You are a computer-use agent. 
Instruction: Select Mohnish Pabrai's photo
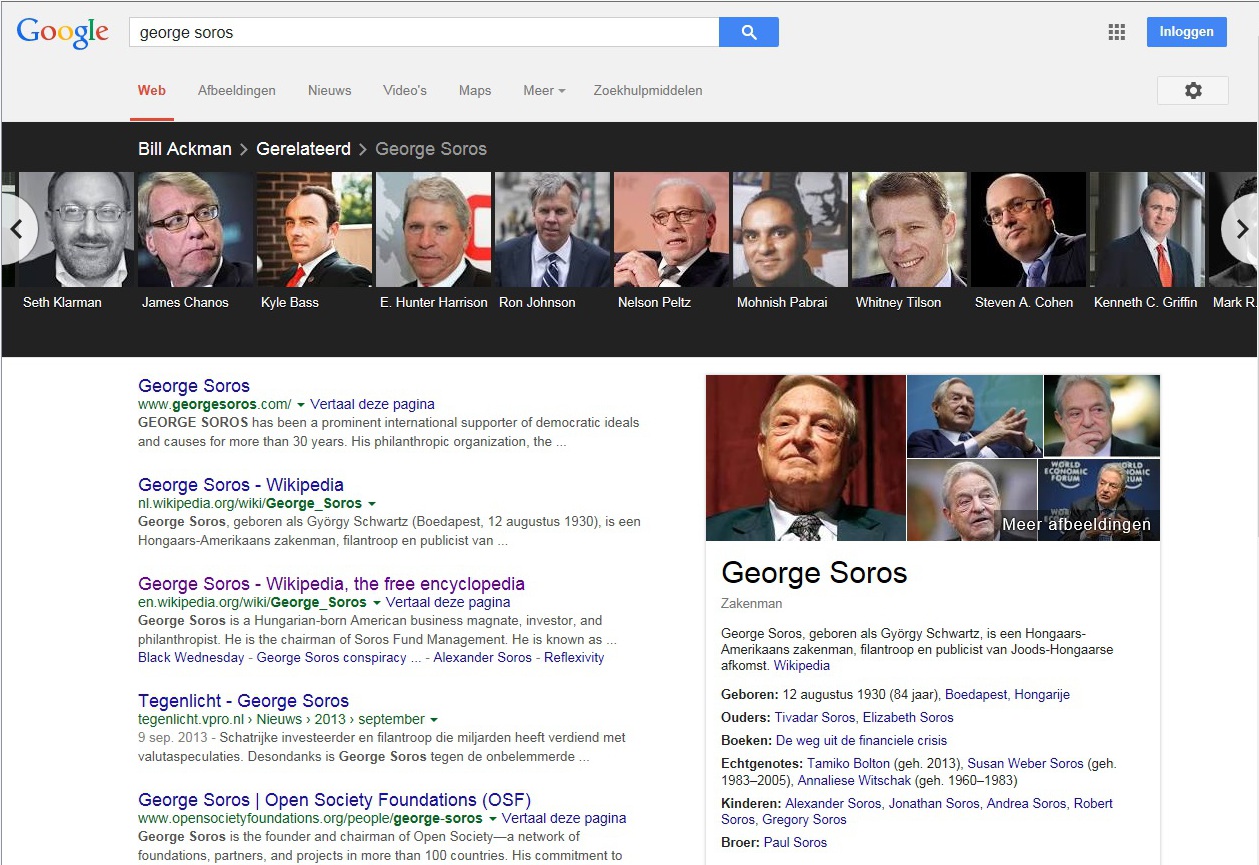(x=790, y=229)
